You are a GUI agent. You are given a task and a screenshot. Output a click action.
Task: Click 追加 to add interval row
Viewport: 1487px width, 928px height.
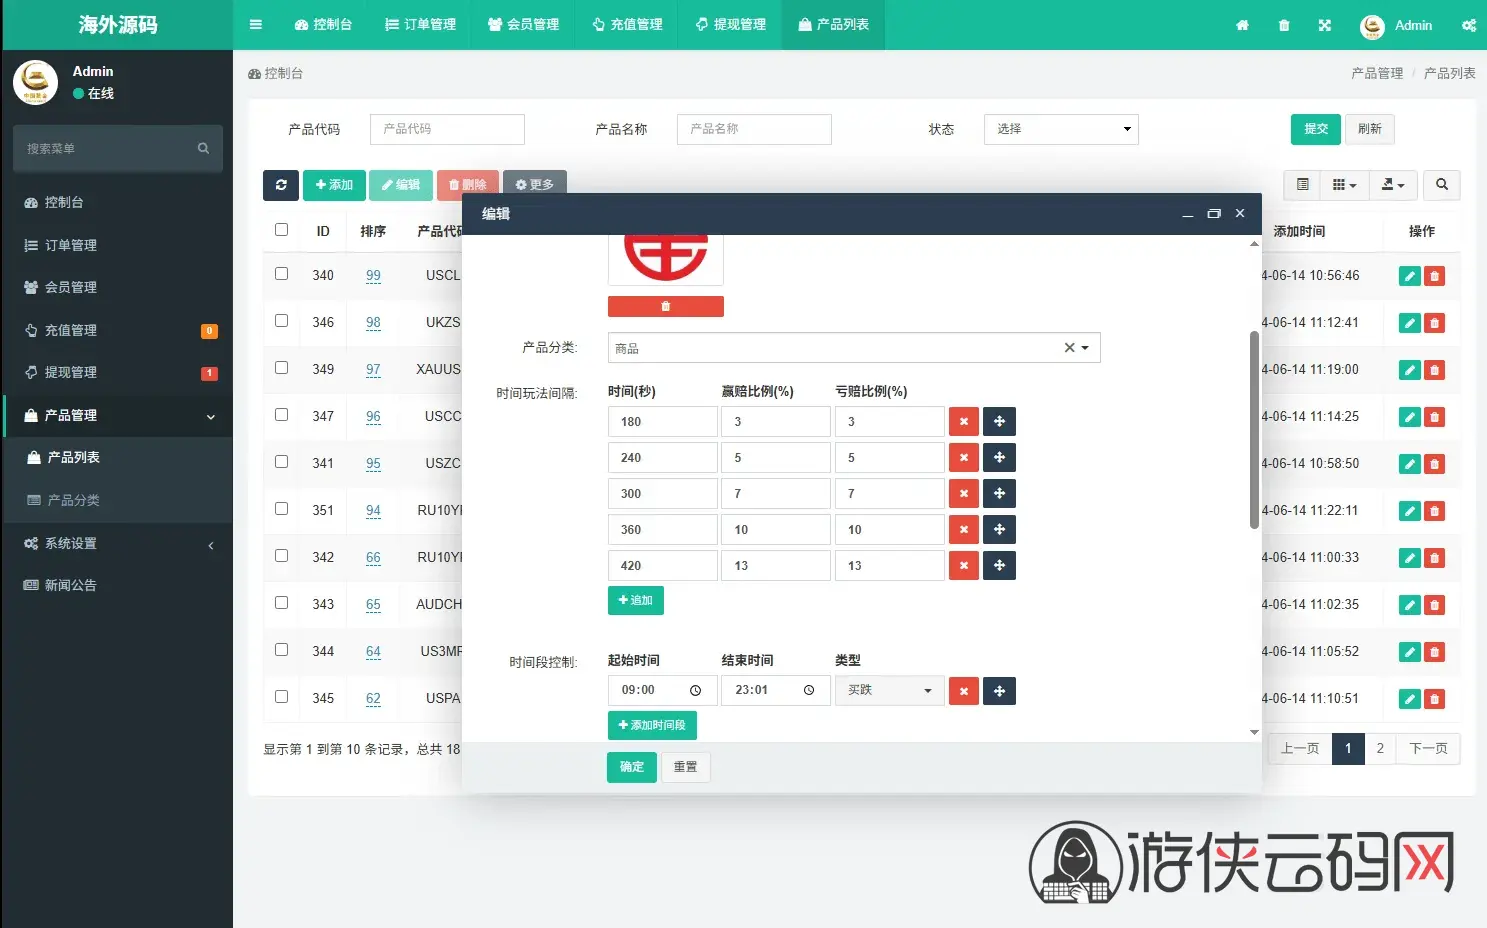coord(636,601)
